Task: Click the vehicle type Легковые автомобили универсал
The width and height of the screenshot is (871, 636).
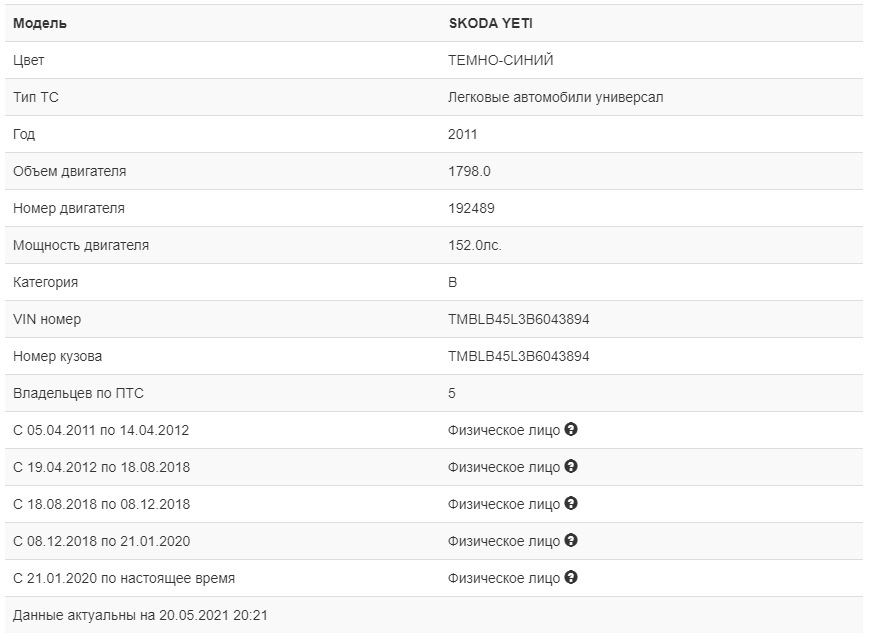Action: [555, 97]
